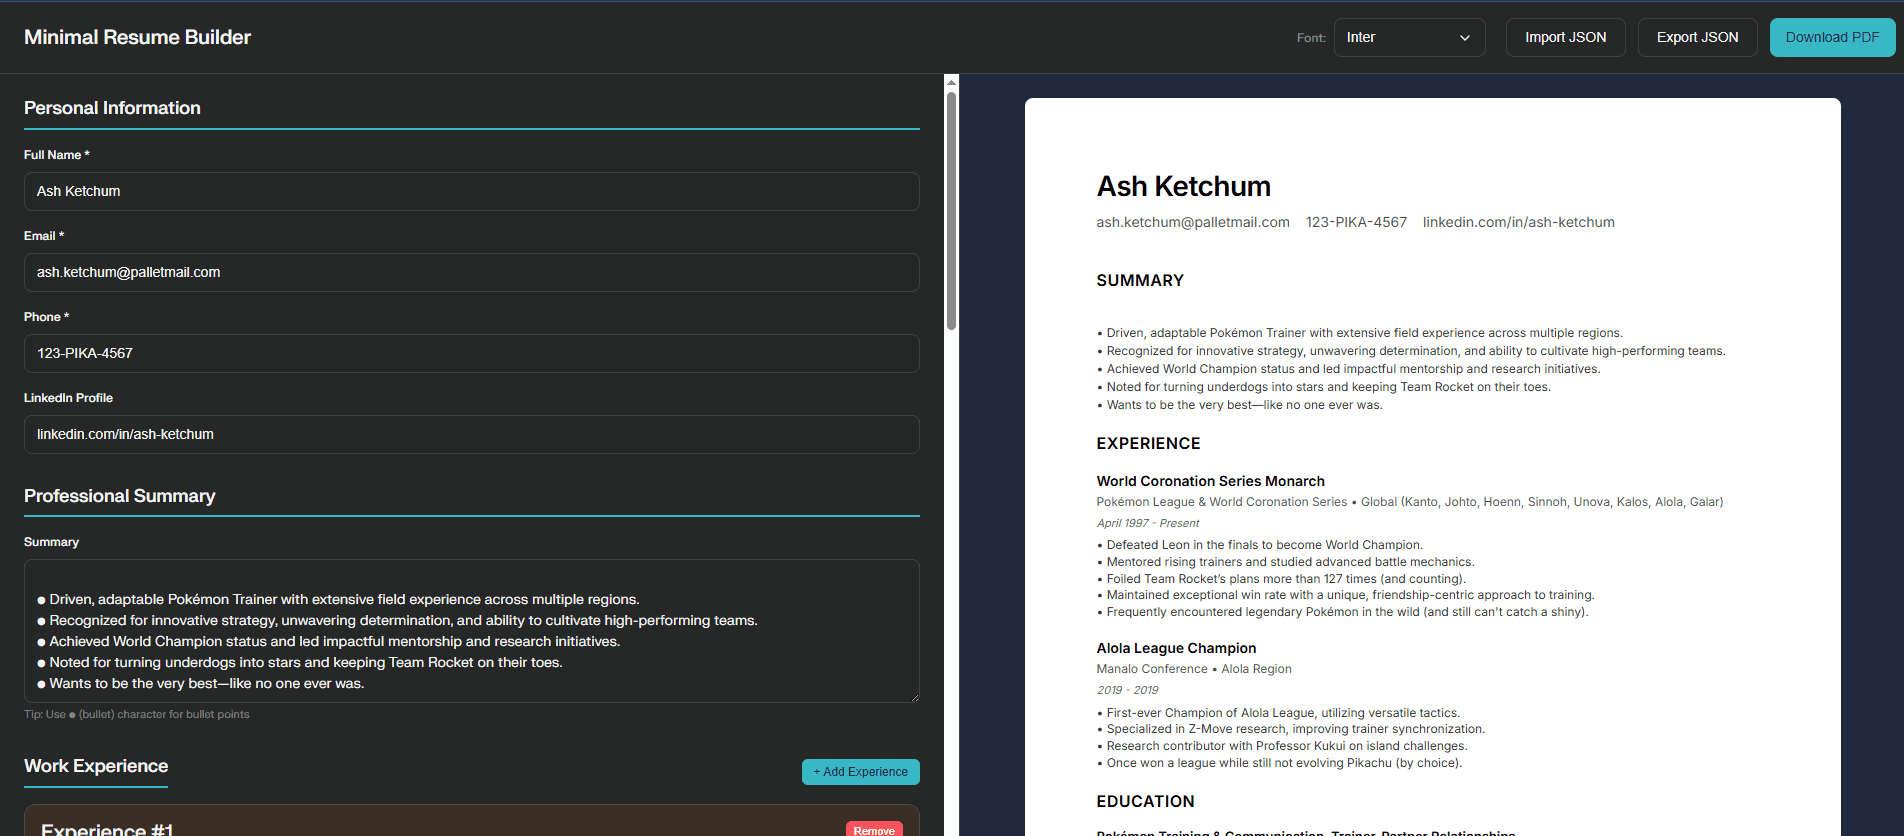The width and height of the screenshot is (1904, 836).
Task: Click inside the Summary text area
Action: pyautogui.click(x=471, y=631)
